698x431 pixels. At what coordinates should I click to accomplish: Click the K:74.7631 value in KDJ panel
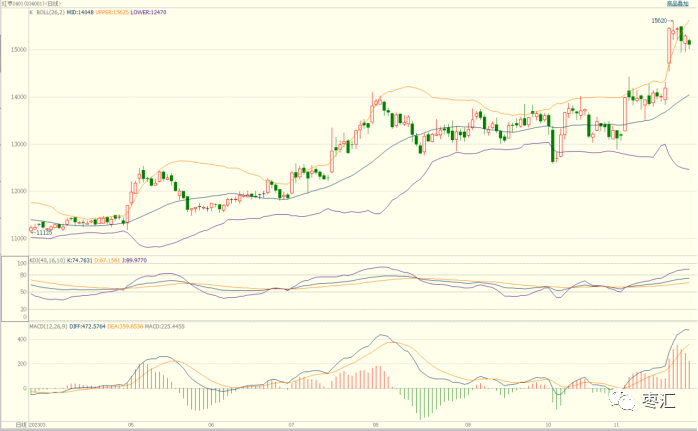pyautogui.click(x=80, y=260)
